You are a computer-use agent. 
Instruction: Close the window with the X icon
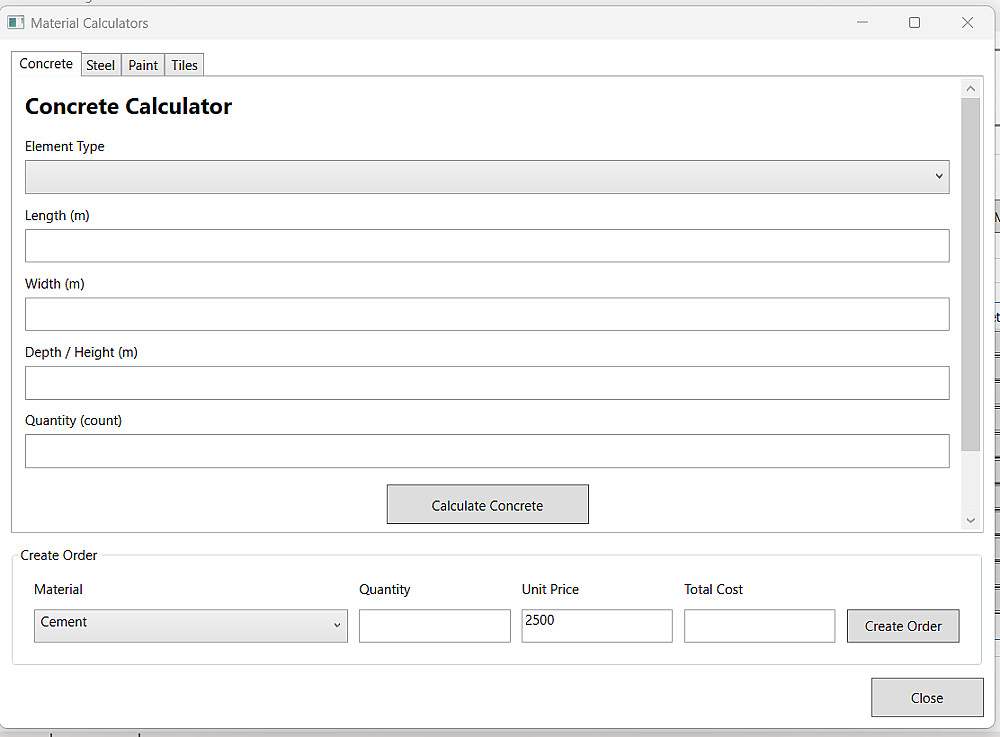point(967,22)
